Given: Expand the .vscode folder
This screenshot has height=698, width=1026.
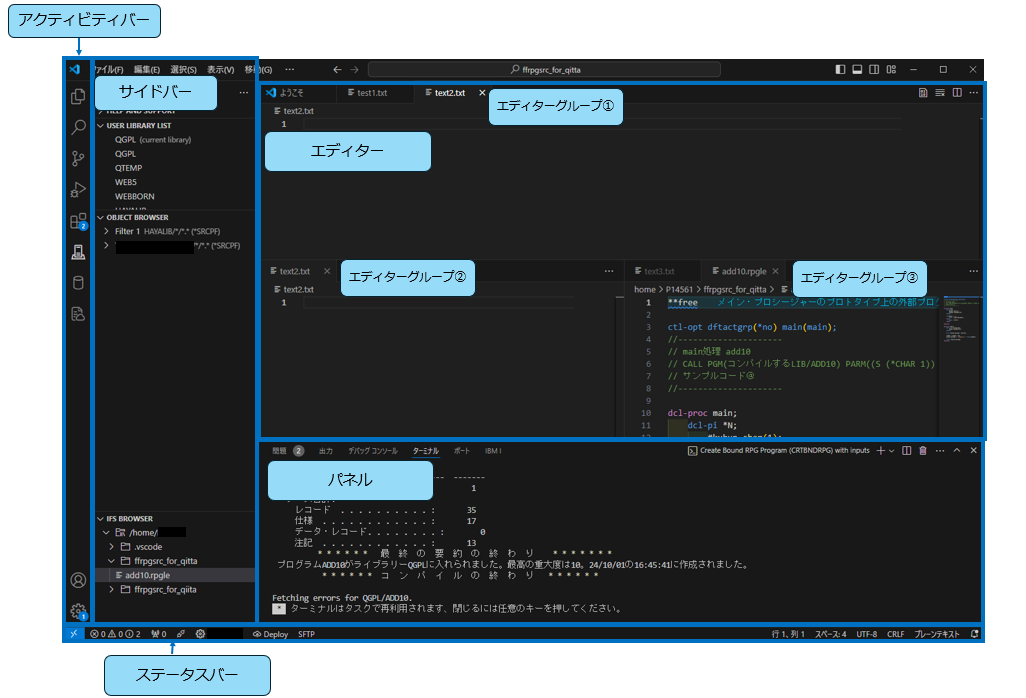Looking at the screenshot, I should 112,547.
